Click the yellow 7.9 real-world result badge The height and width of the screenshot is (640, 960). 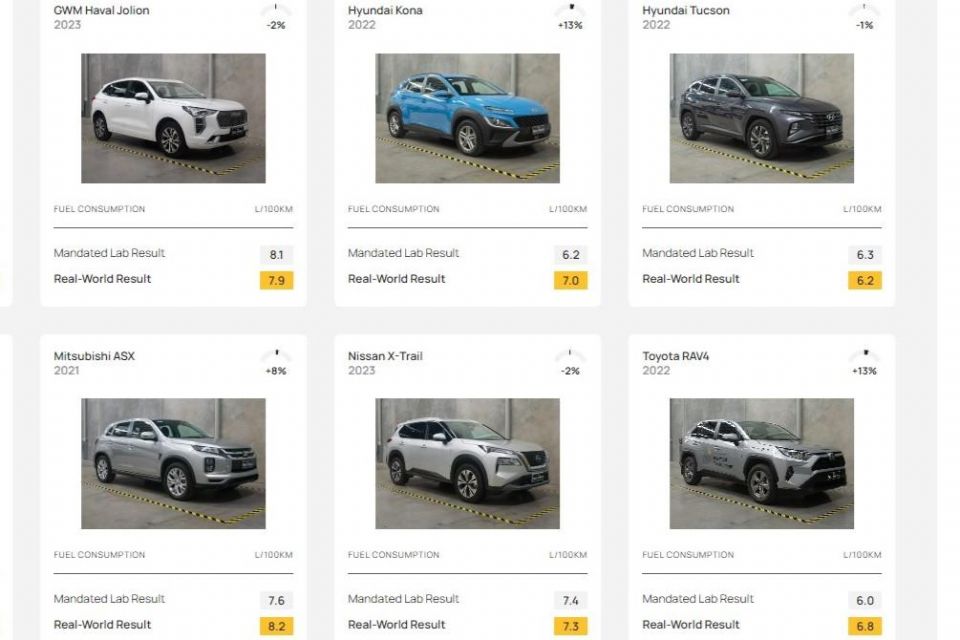coord(276,280)
